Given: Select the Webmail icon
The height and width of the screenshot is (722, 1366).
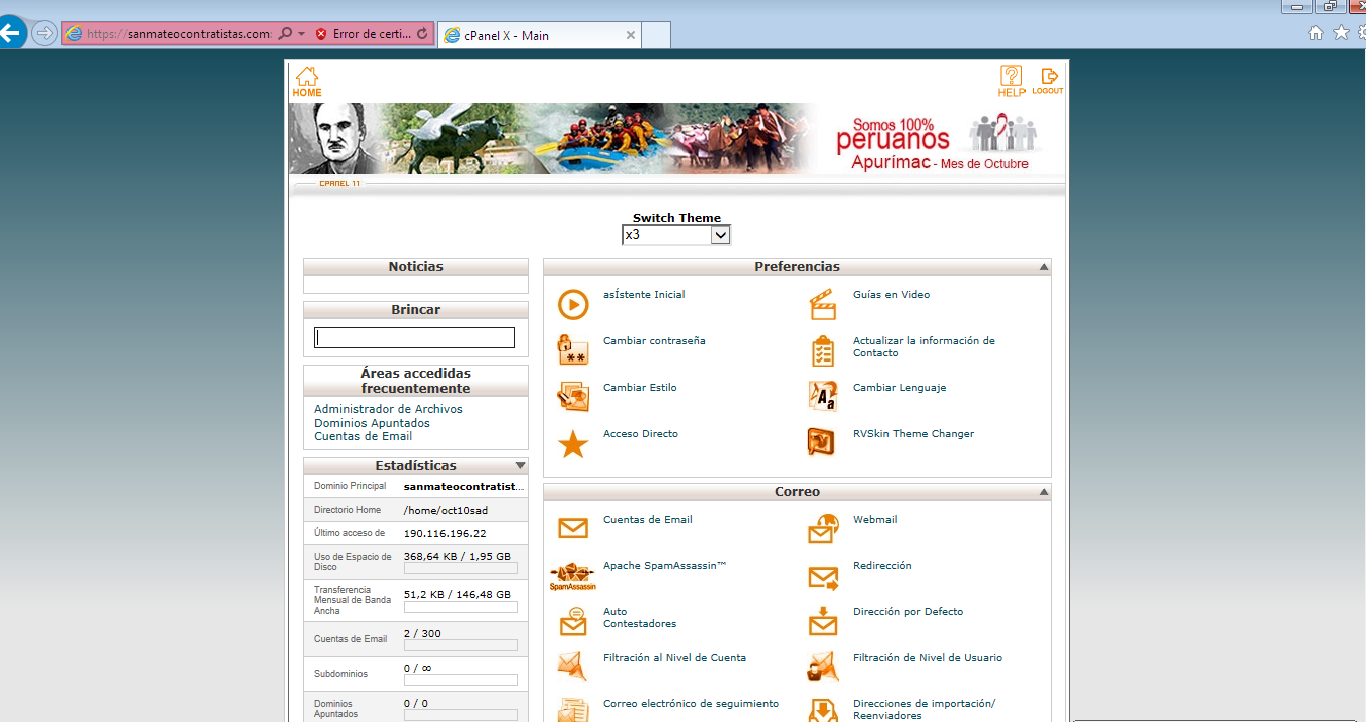Looking at the screenshot, I should click(822, 528).
